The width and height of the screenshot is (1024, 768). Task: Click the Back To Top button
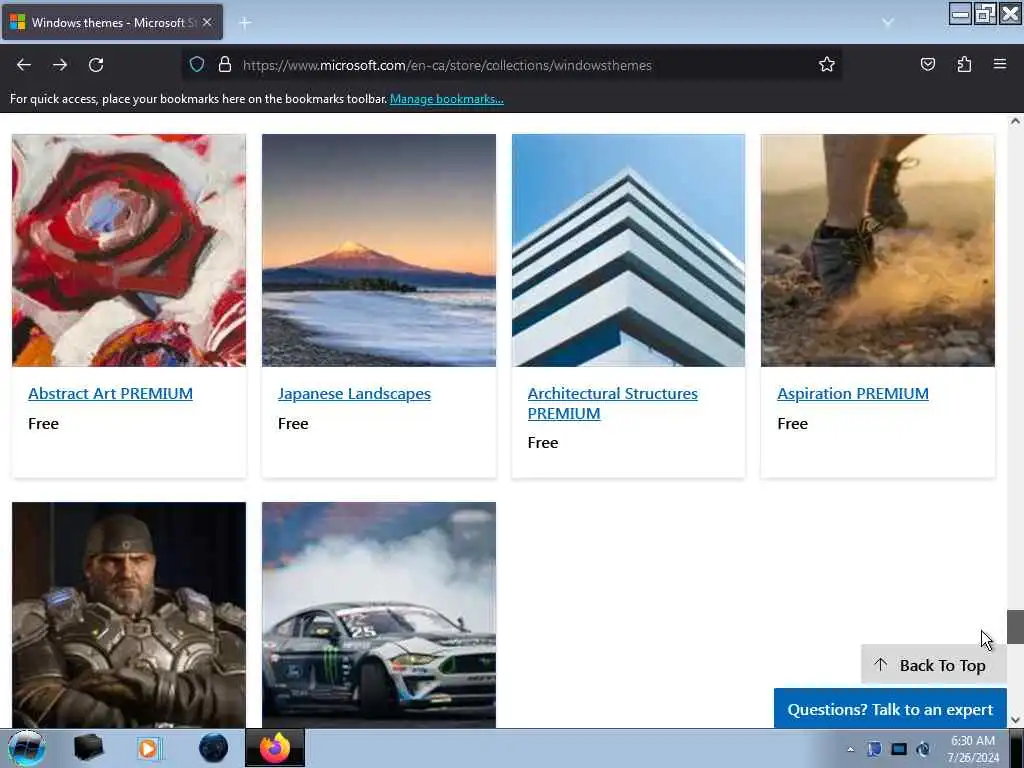point(933,665)
